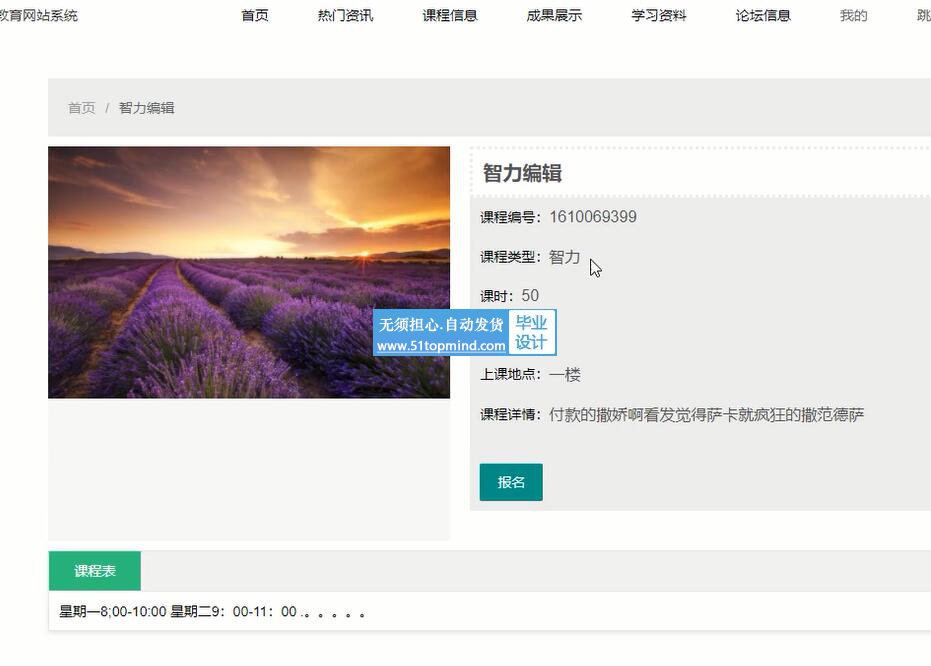This screenshot has height=666, width=931.
Task: Click the lavender field course image
Action: (249, 272)
